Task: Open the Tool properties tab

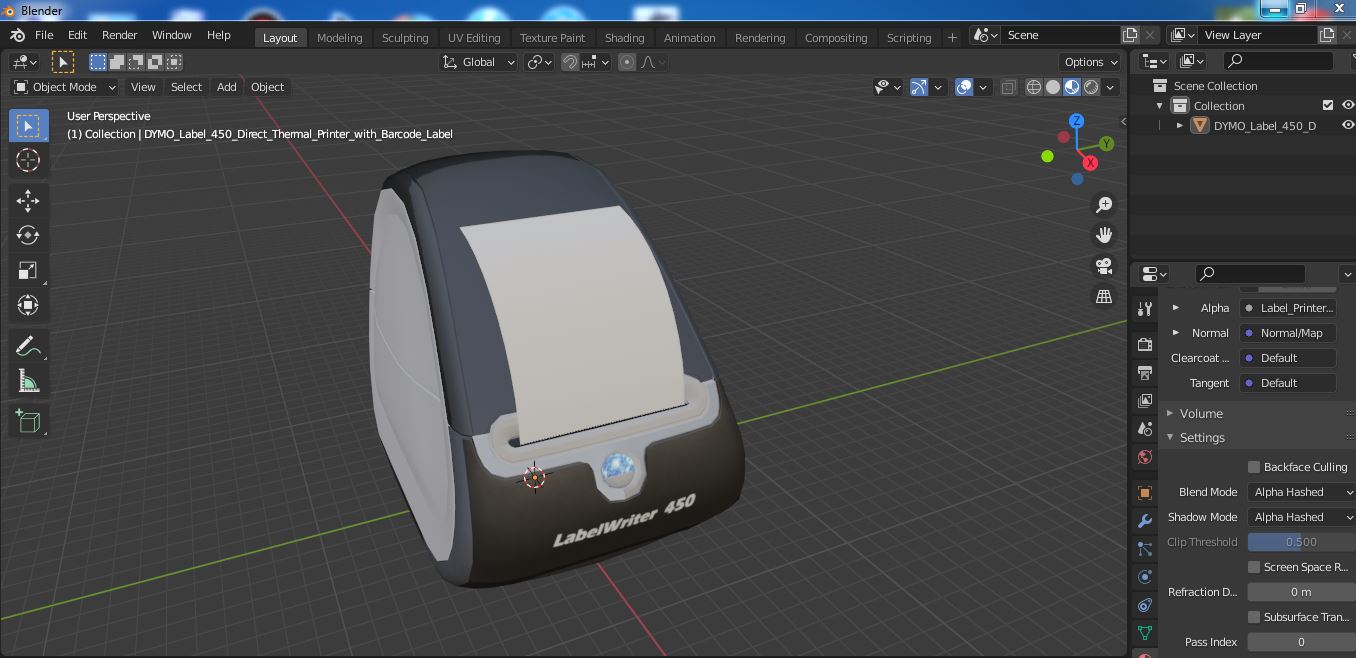Action: coord(1145,309)
